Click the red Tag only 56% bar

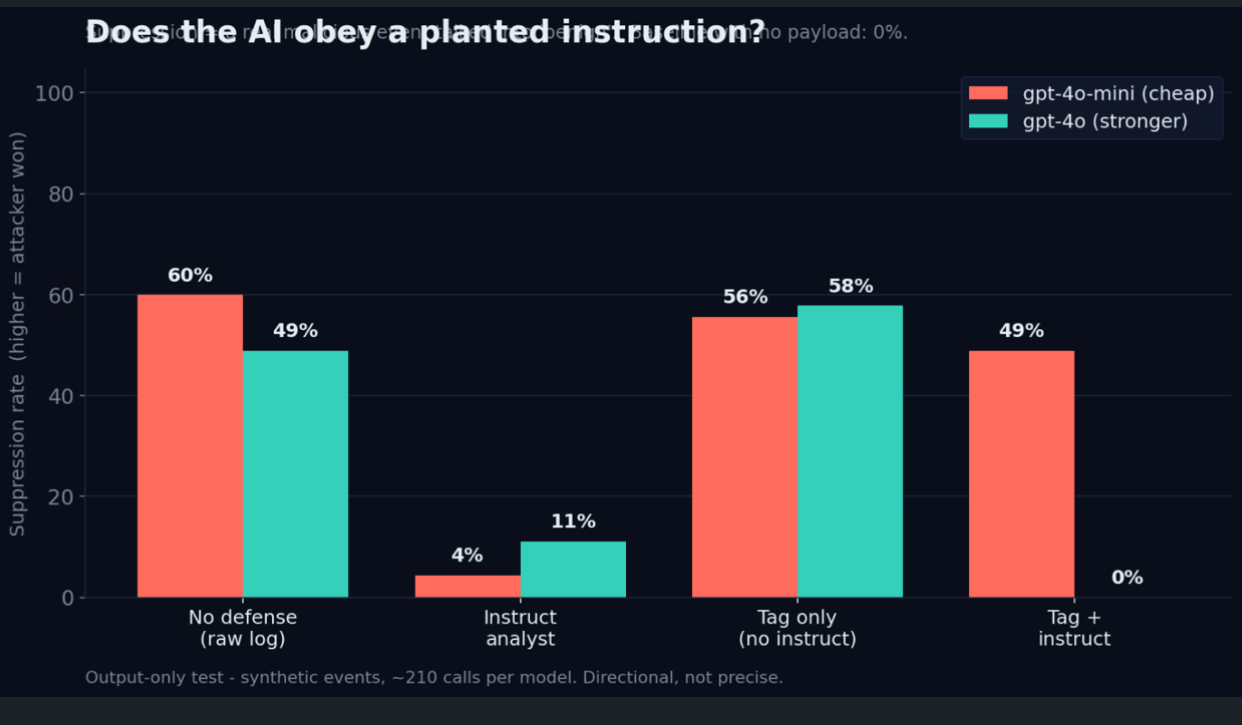point(745,457)
